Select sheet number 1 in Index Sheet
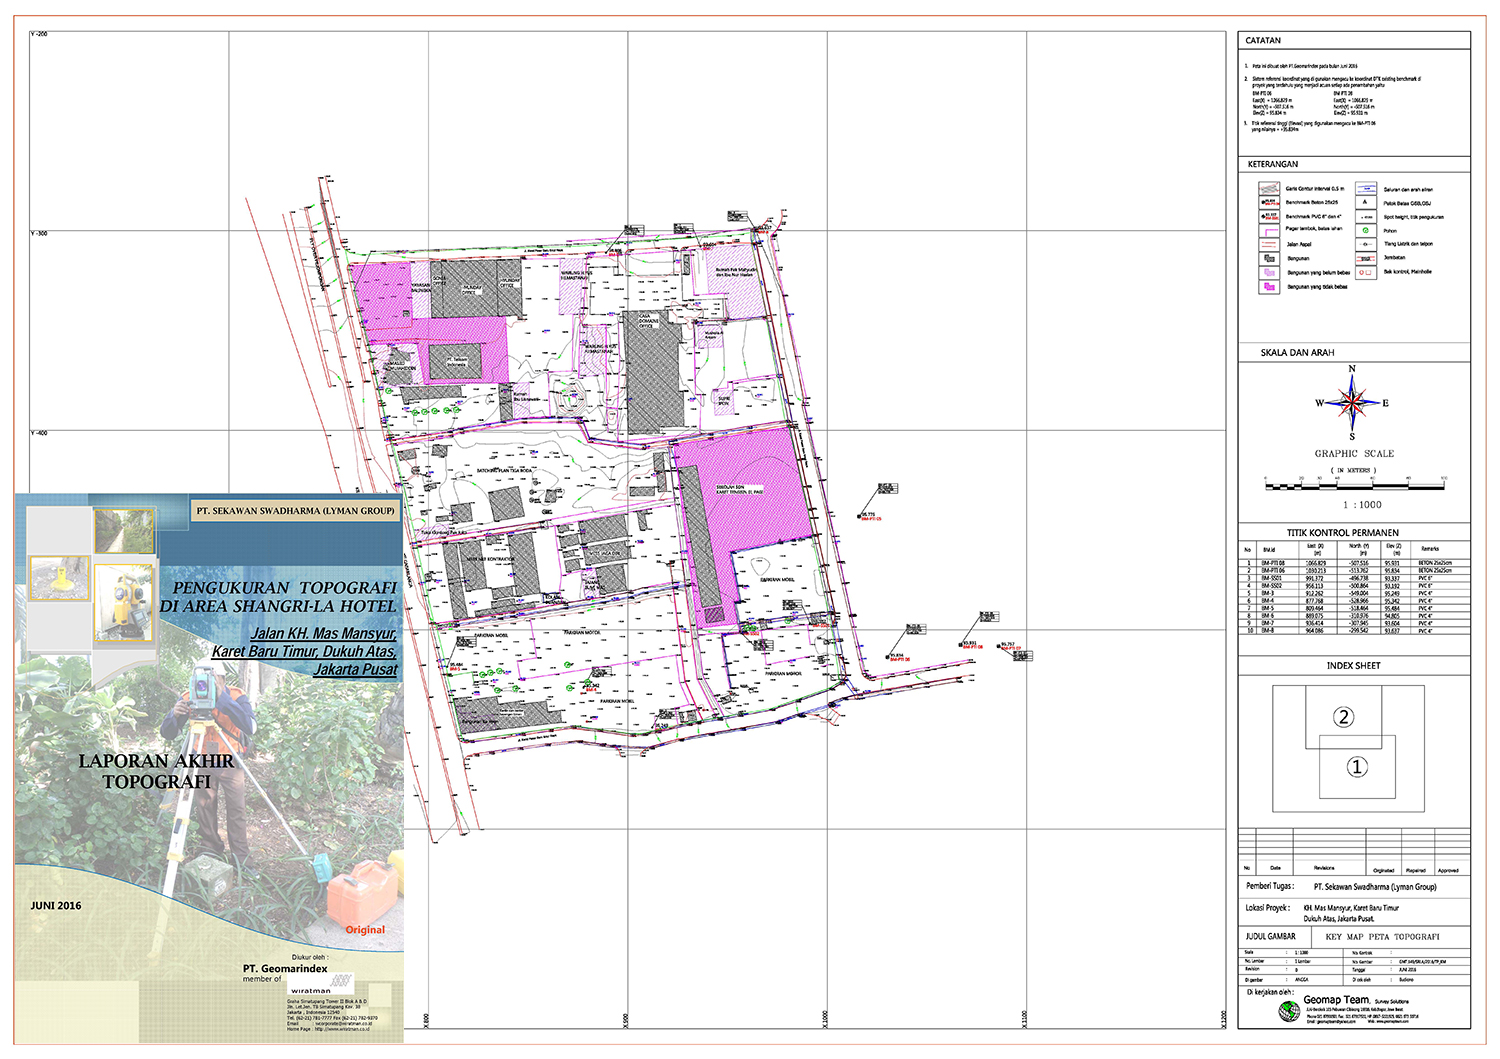The width and height of the screenshot is (1500, 1059). pos(1357,767)
